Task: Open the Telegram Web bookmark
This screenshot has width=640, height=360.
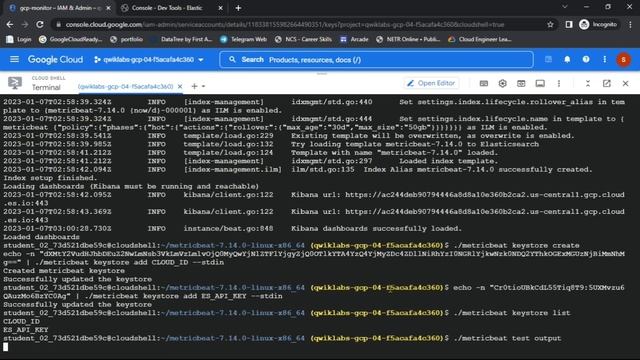Action: click(x=243, y=39)
